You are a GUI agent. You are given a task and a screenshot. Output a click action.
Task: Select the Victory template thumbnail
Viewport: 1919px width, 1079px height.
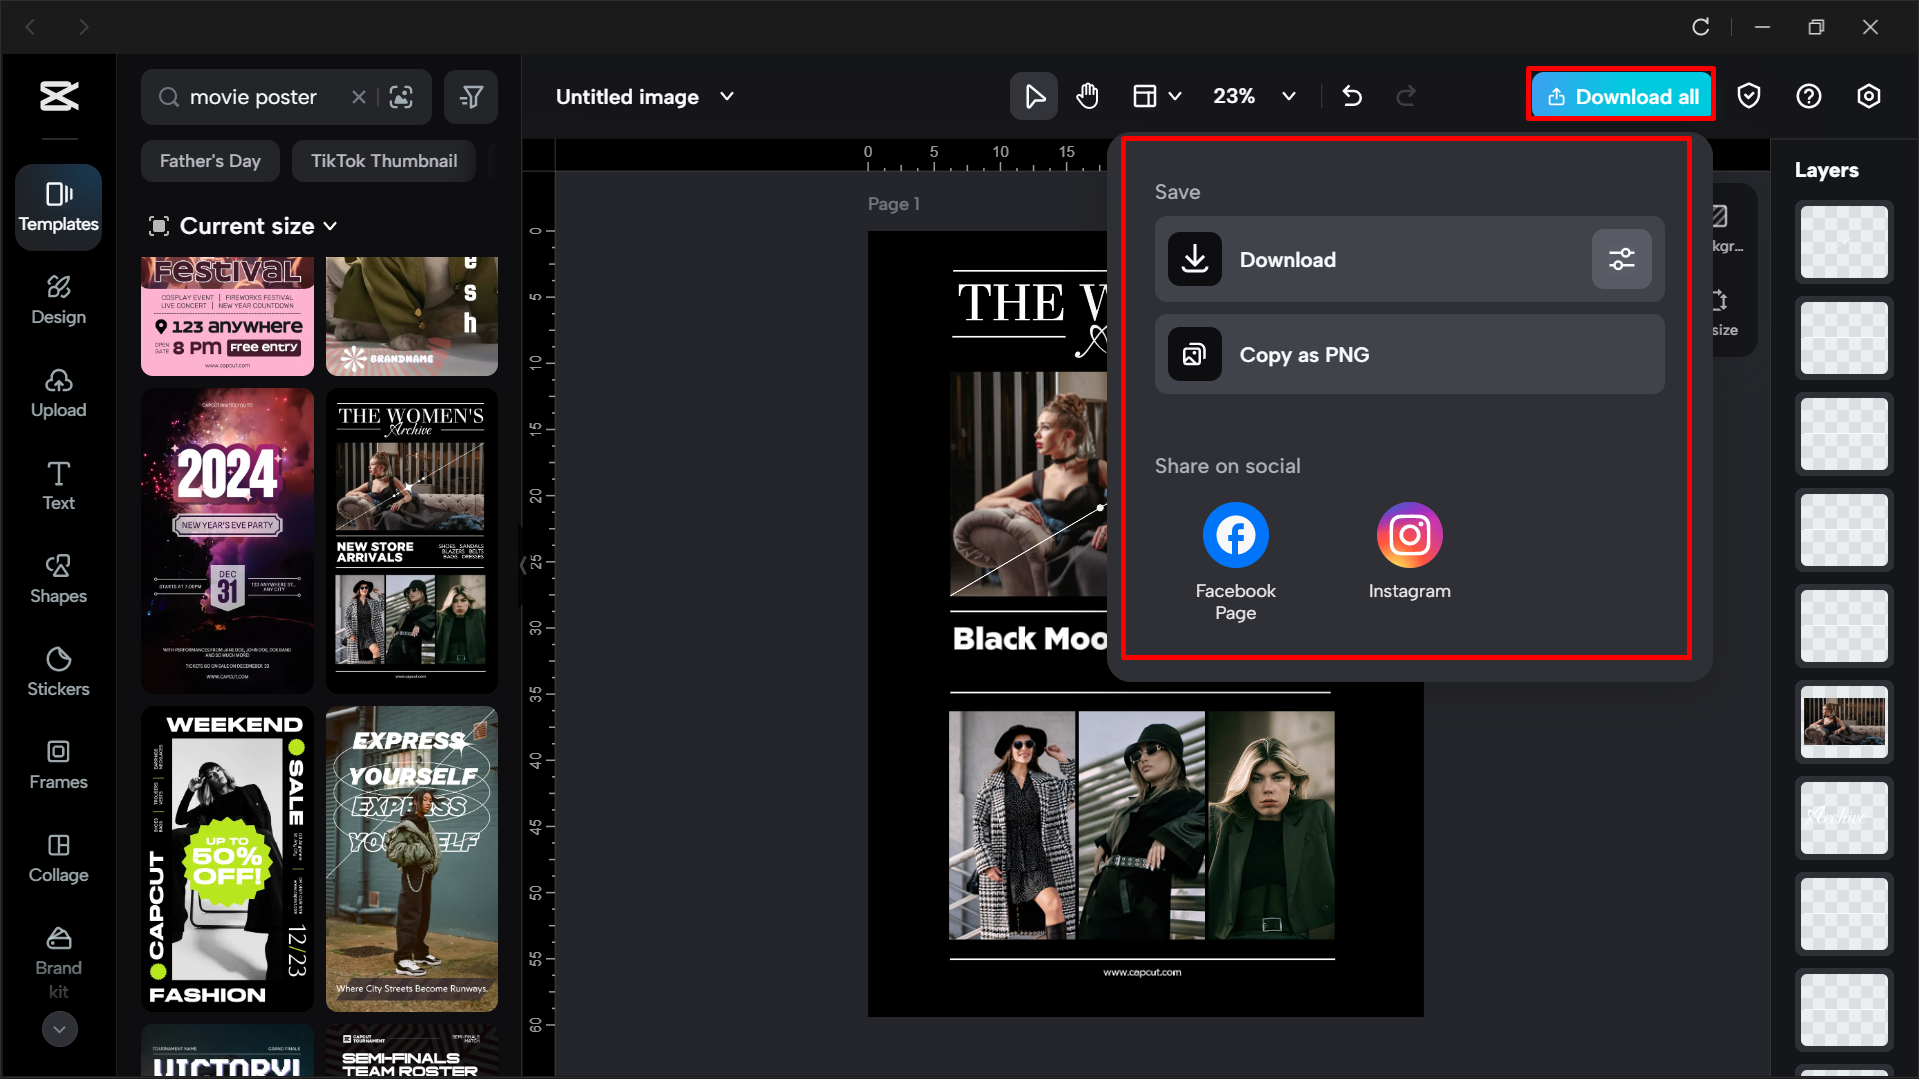click(227, 1050)
